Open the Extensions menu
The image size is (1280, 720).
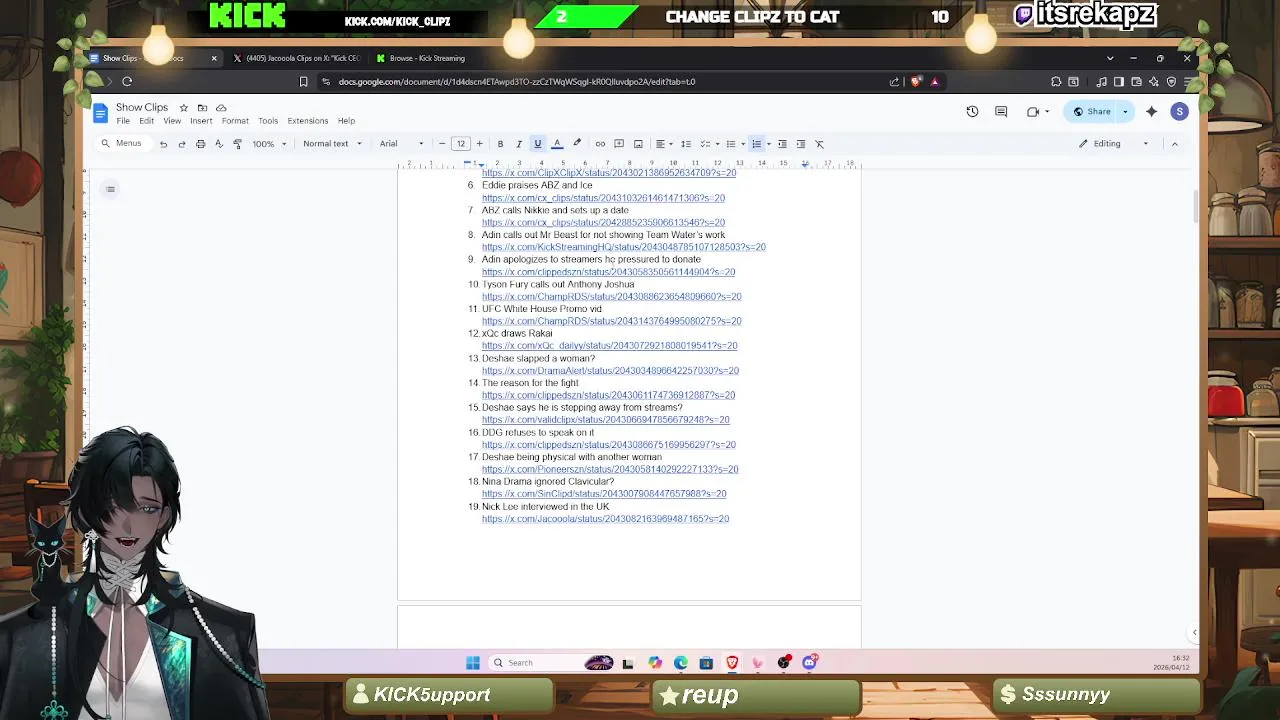point(307,121)
